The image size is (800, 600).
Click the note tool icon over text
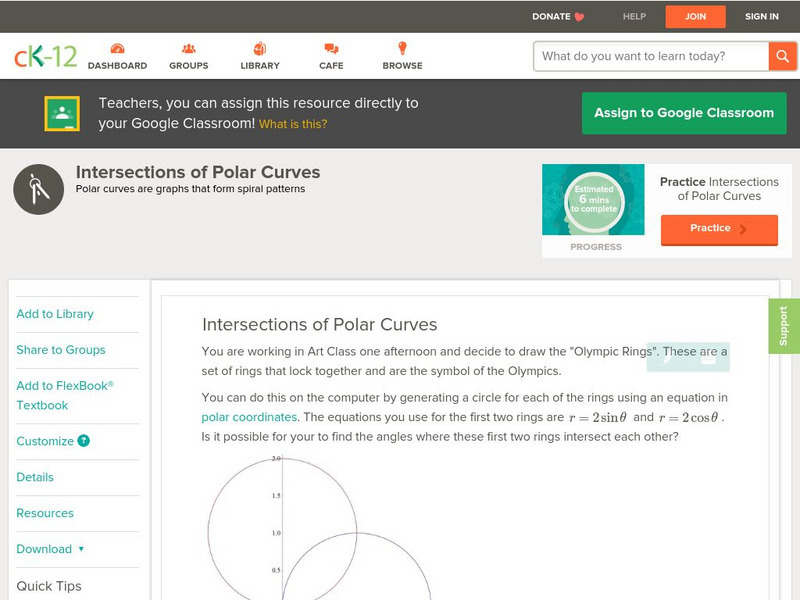709,360
